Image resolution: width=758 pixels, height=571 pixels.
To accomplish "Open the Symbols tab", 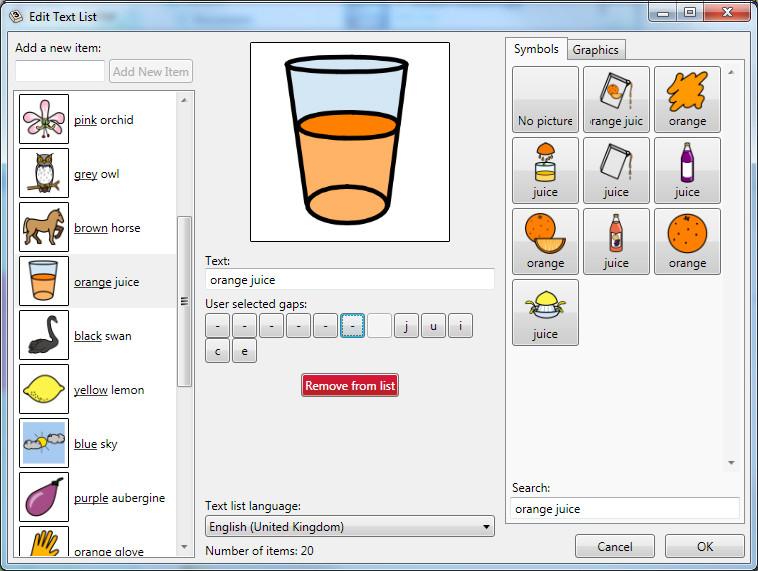I will pyautogui.click(x=536, y=49).
